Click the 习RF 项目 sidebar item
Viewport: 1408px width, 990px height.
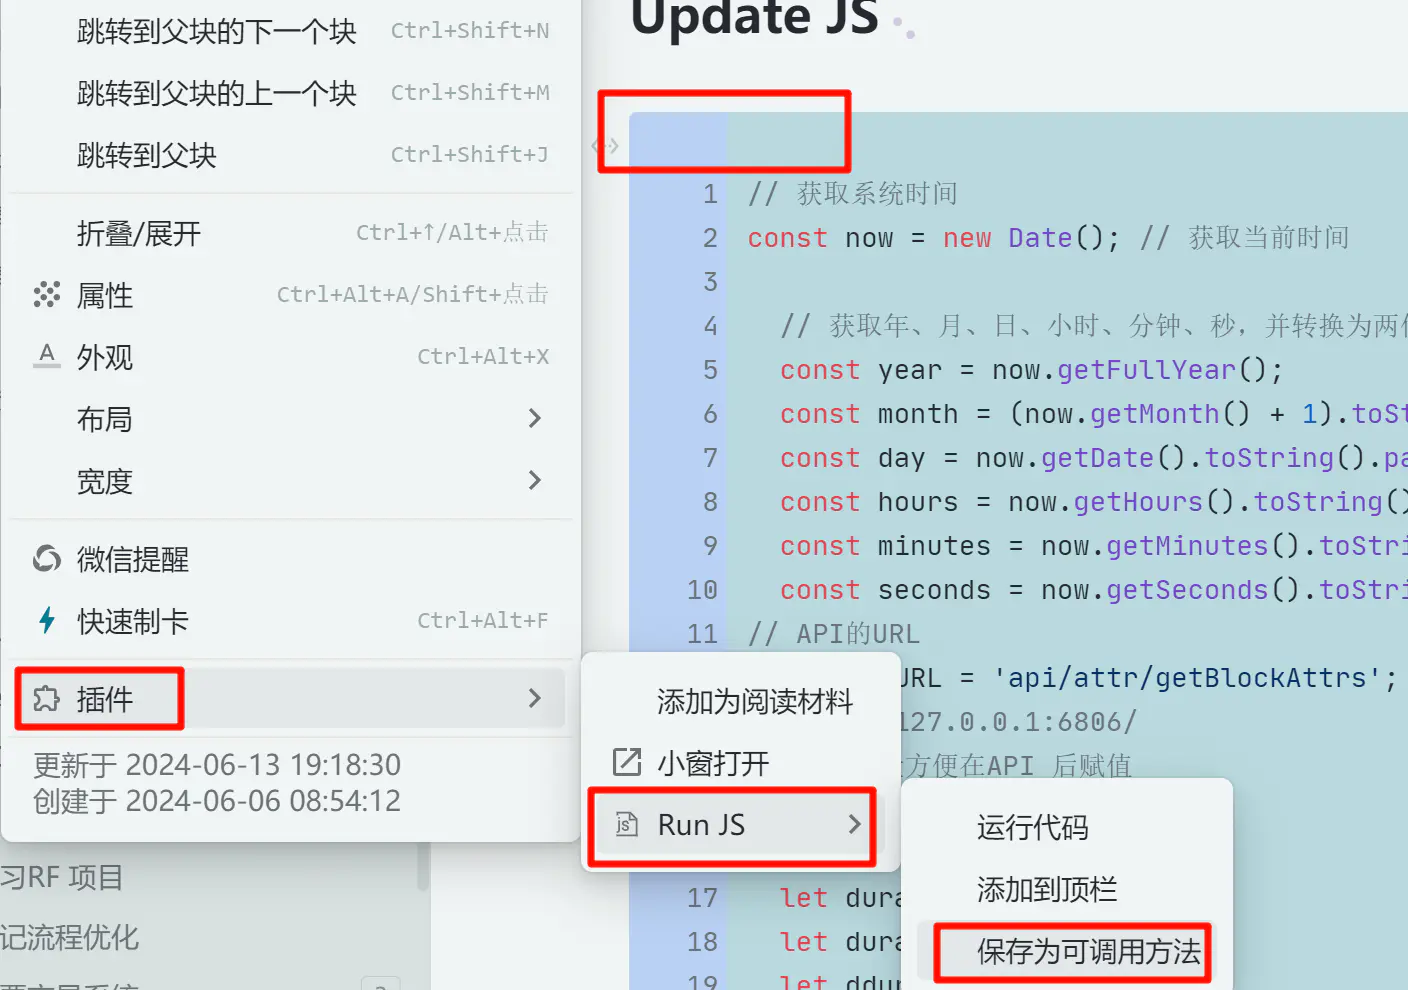(62, 877)
